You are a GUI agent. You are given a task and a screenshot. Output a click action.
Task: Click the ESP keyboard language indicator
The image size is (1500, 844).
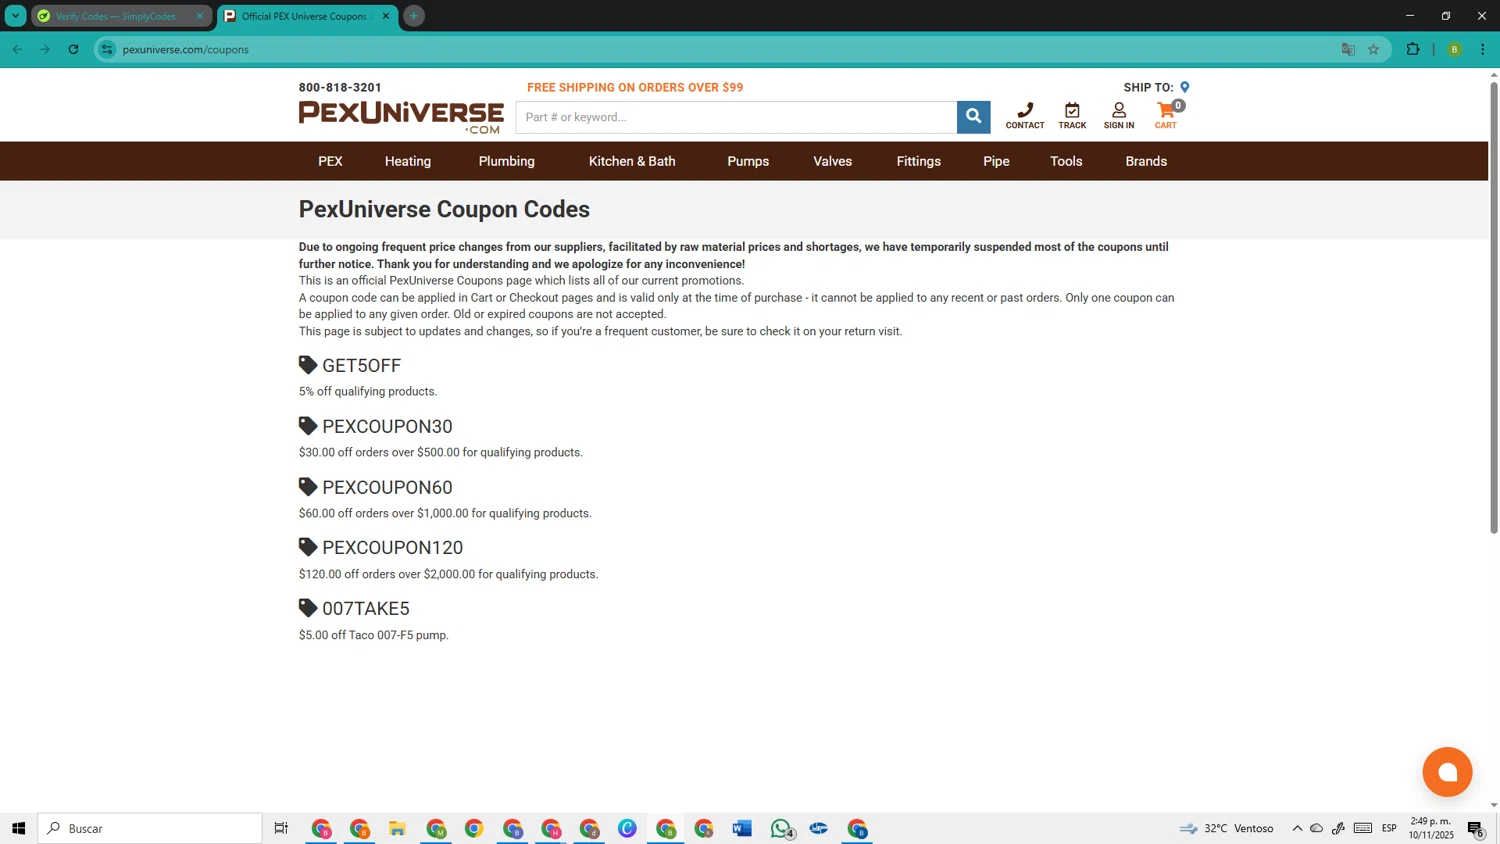click(1389, 828)
